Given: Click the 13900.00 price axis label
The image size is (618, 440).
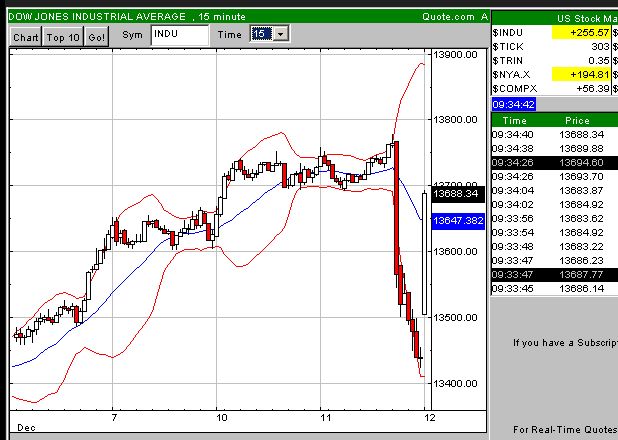Looking at the screenshot, I should (x=455, y=55).
